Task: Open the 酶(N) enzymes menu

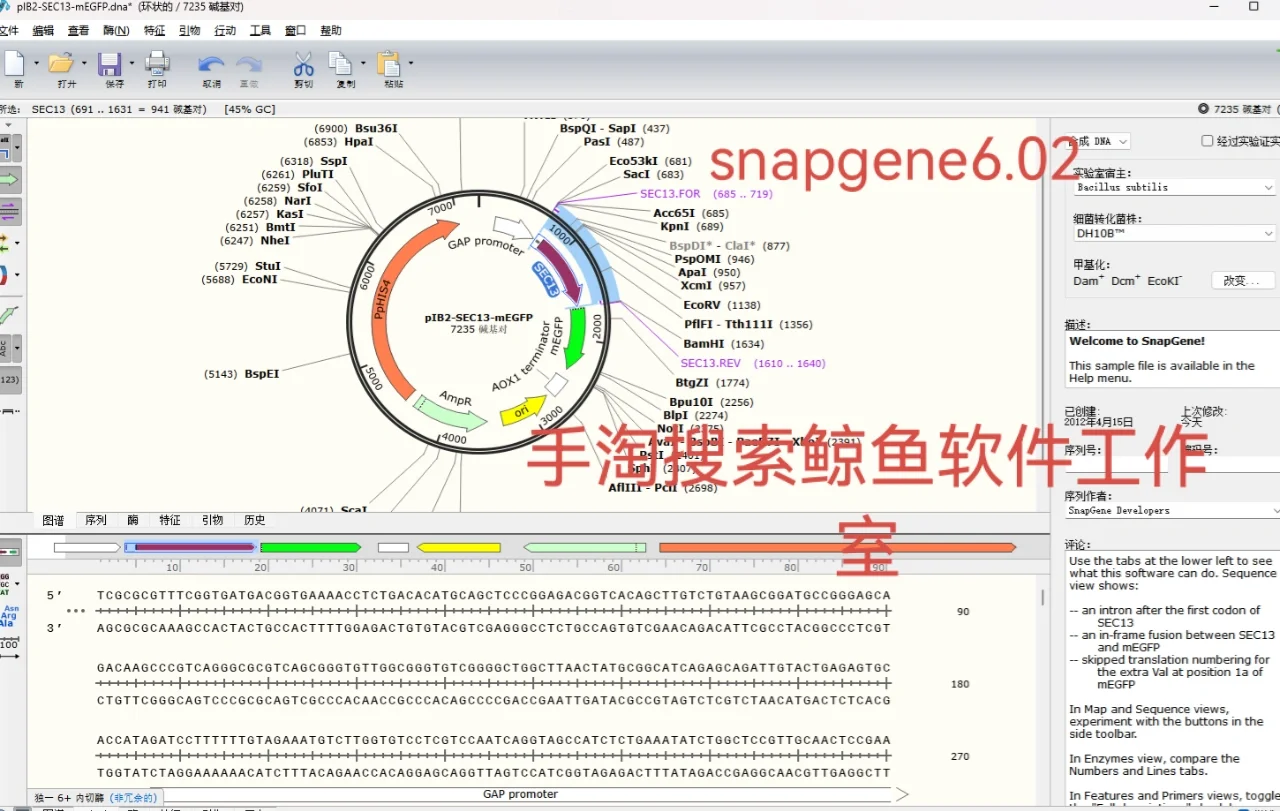Action: pos(116,31)
